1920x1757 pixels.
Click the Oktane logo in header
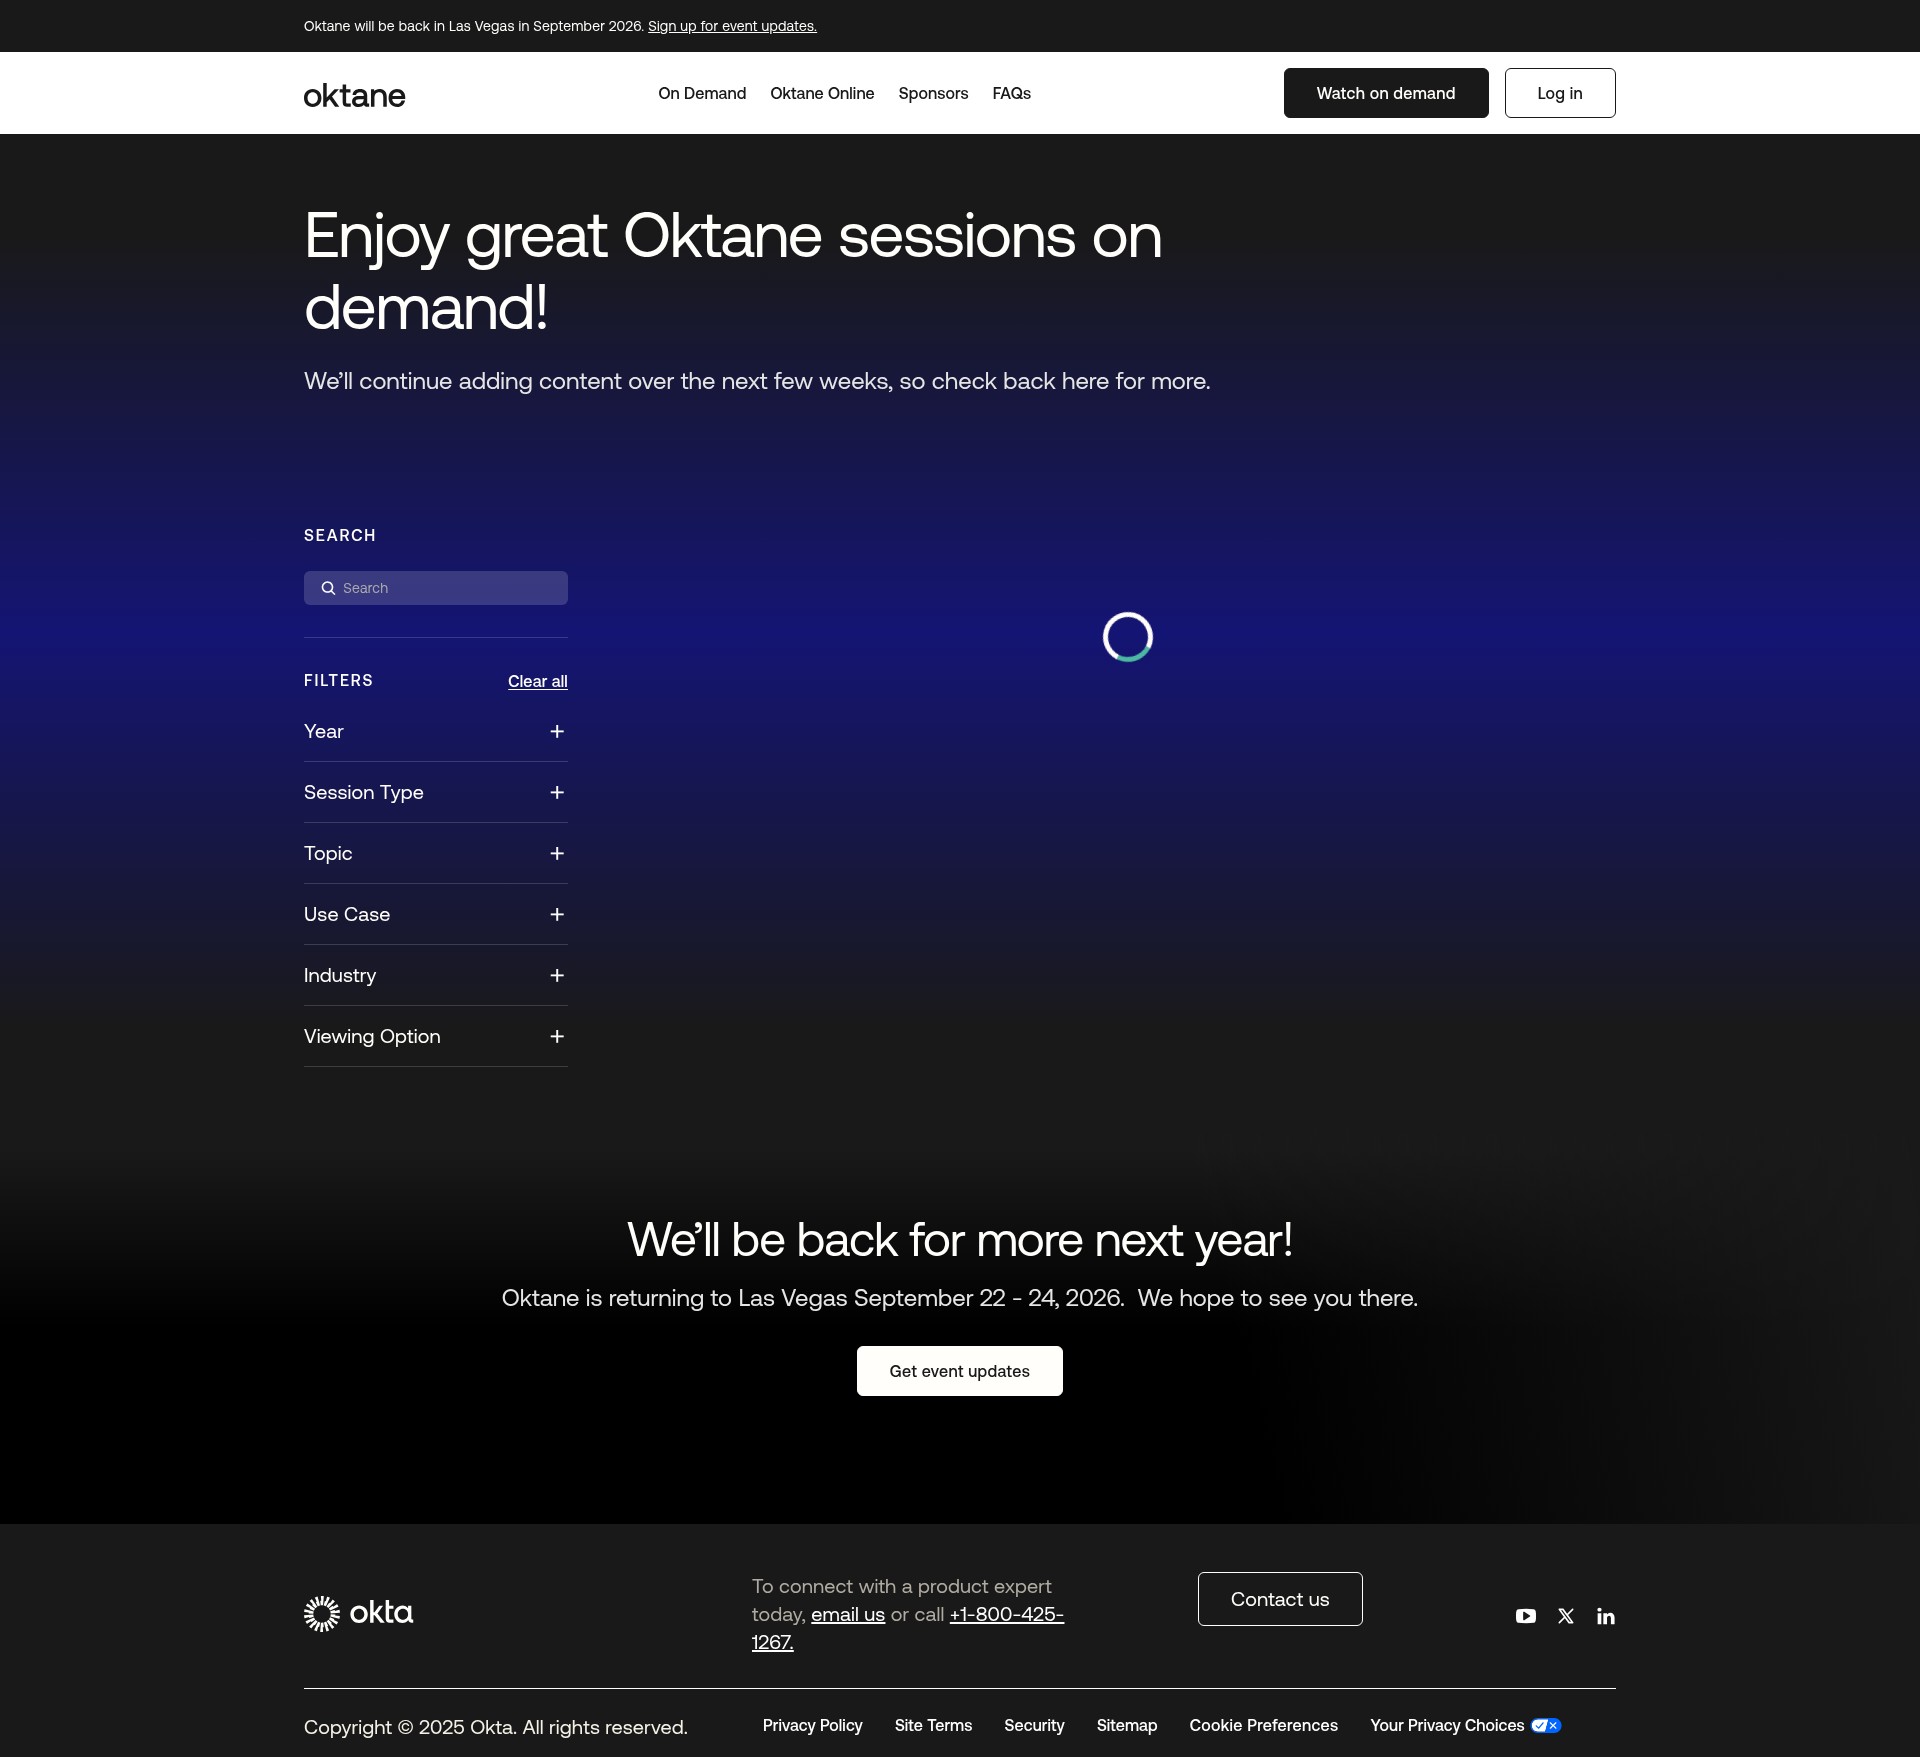pyautogui.click(x=354, y=95)
